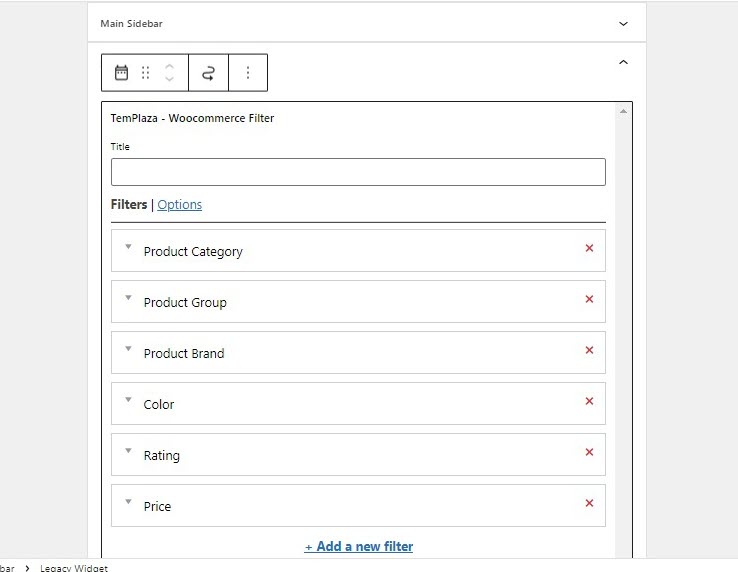Click the Legacy Widget calendar block icon
The height and width of the screenshot is (572, 738).
121,73
